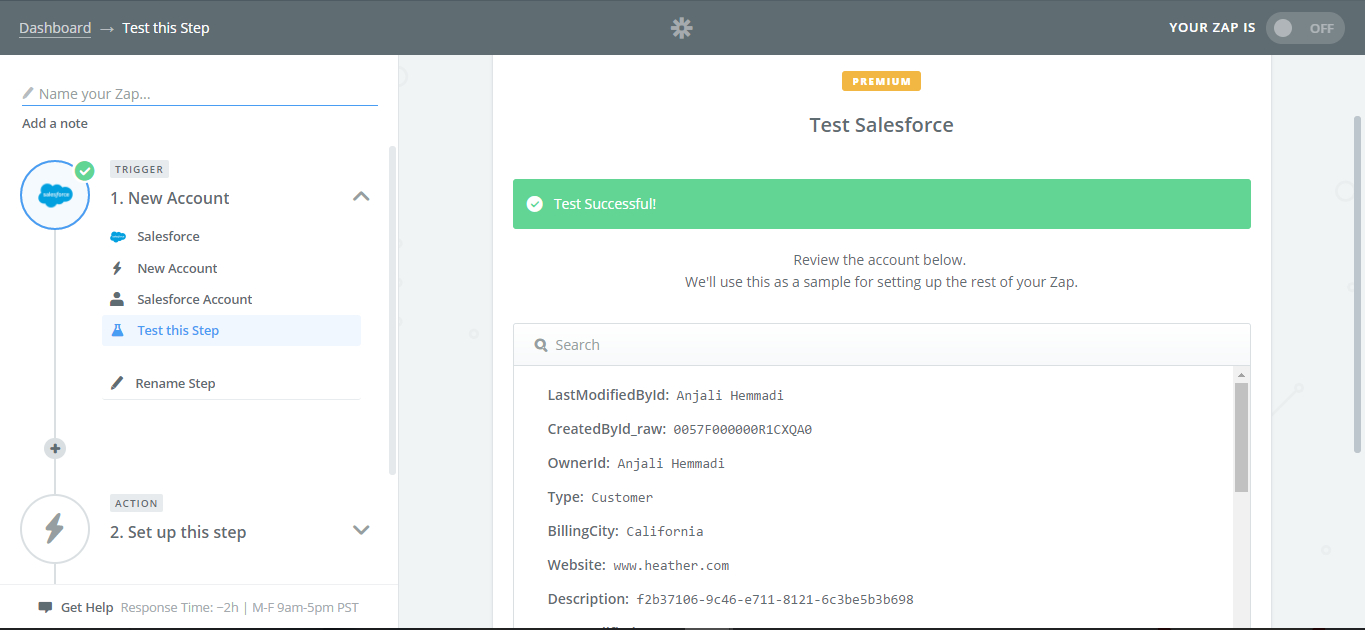Click the sample data list scrollbar thumb
Viewport: 1365px width, 630px height.
(x=1241, y=437)
